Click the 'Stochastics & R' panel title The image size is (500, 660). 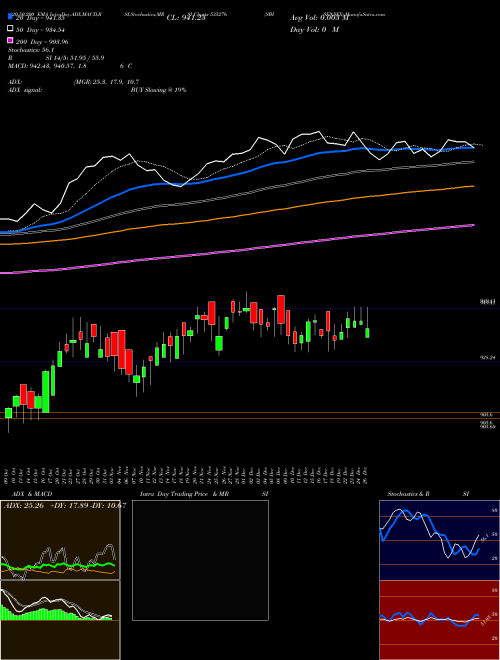tap(408, 493)
